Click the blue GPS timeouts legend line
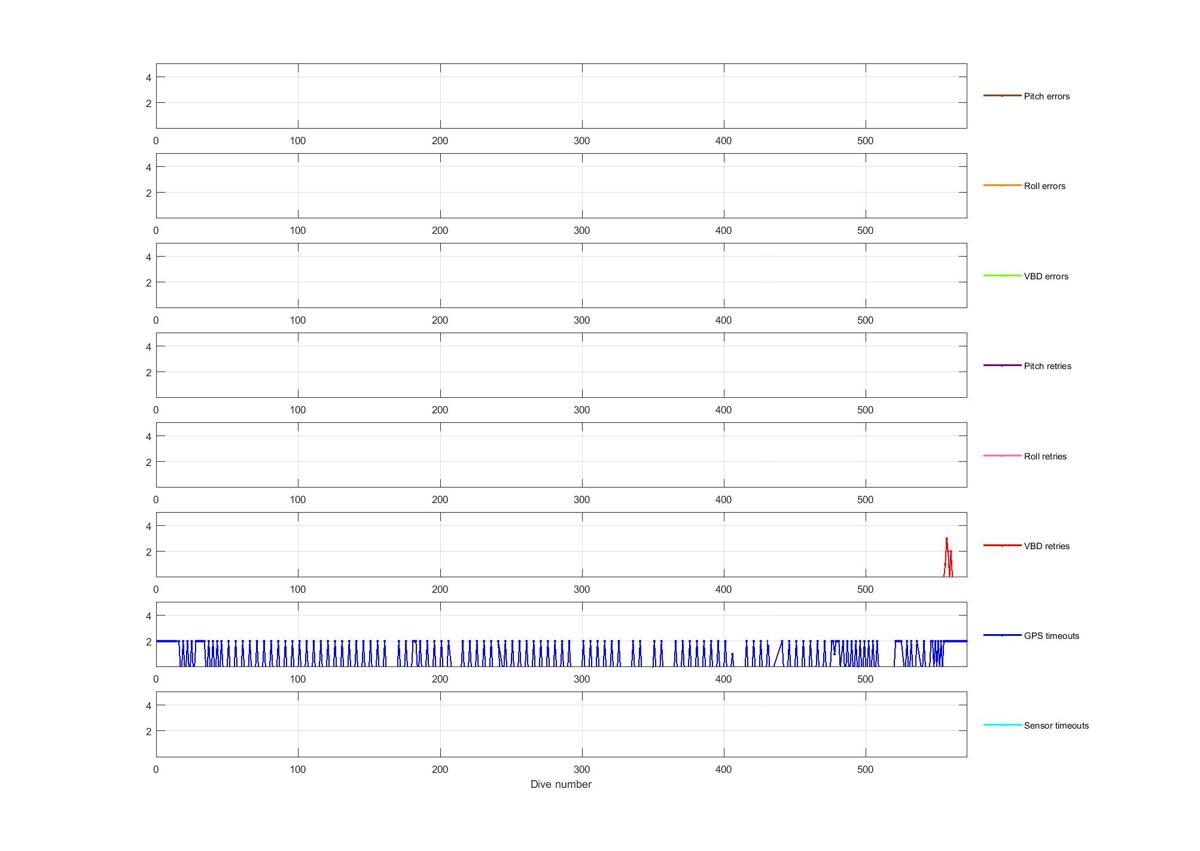This screenshot has height=851, width=1200. tap(1002, 636)
